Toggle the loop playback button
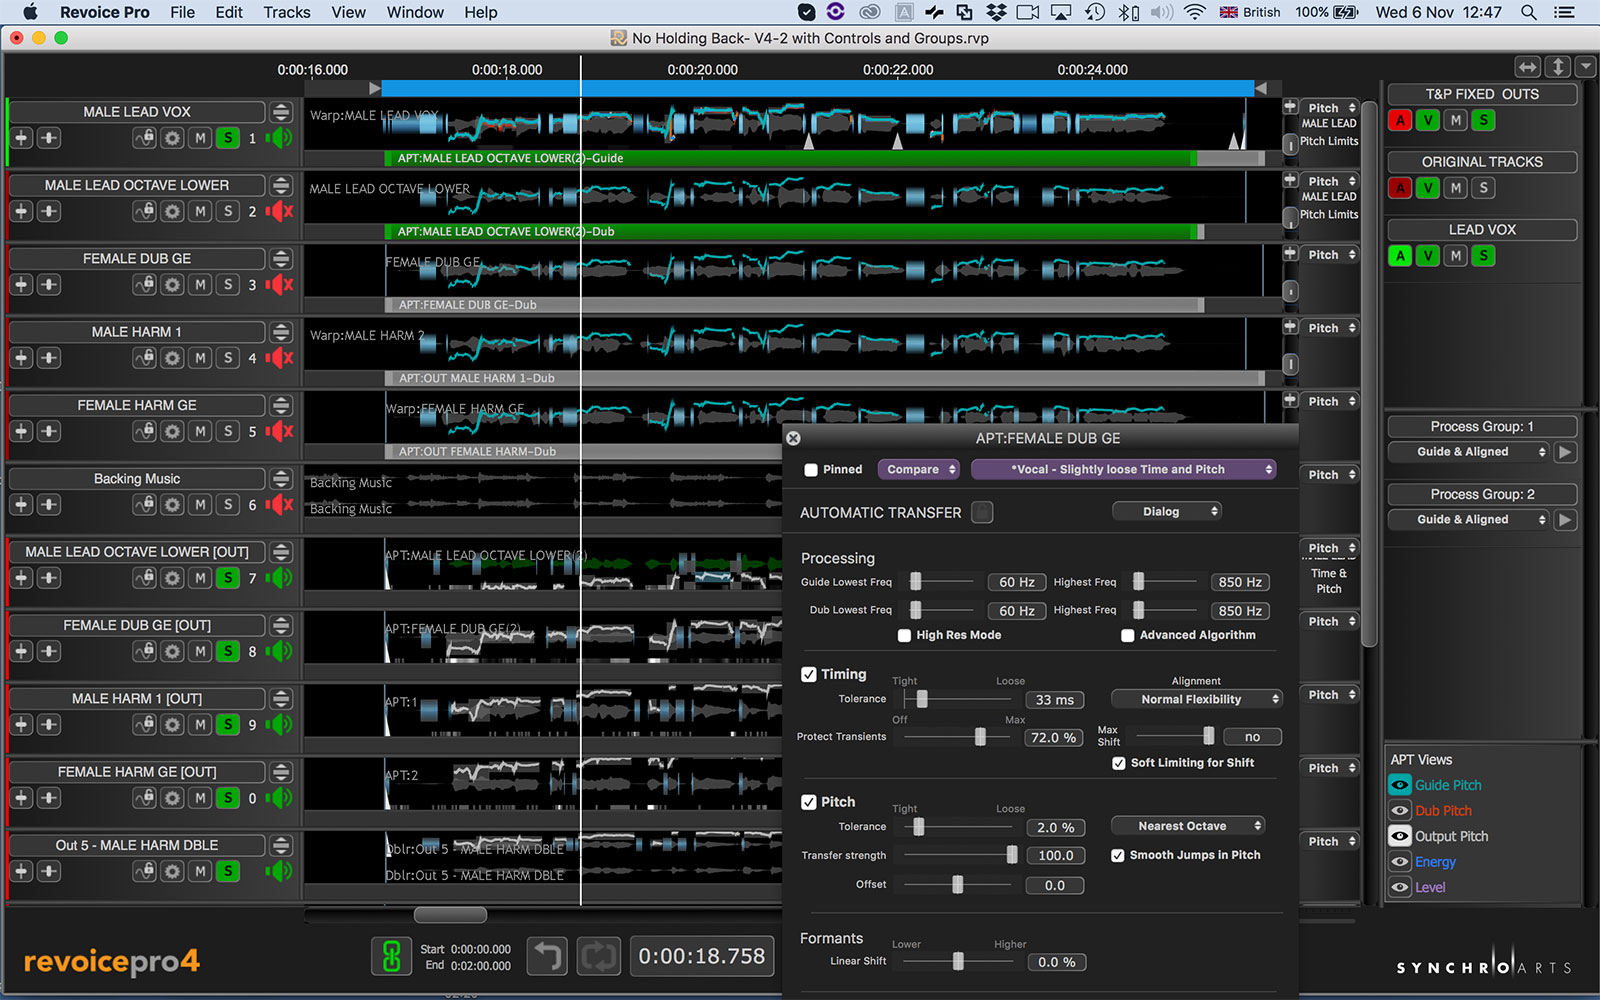 pos(599,957)
